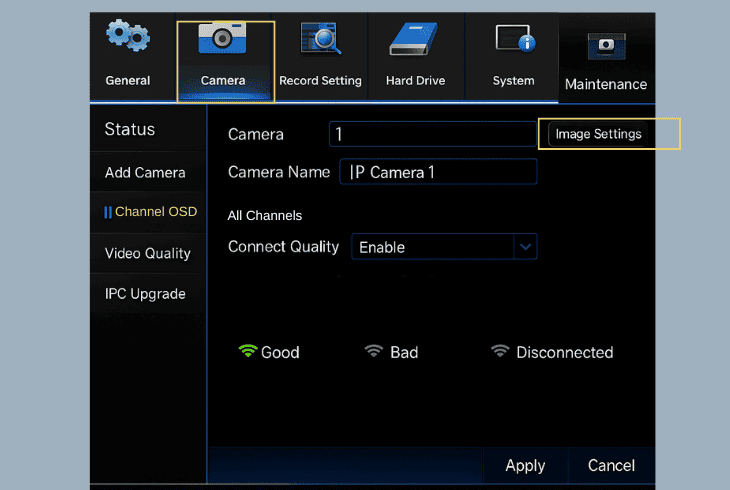The width and height of the screenshot is (730, 490).
Task: Open the Video Quality sidebar item
Action: (148, 253)
